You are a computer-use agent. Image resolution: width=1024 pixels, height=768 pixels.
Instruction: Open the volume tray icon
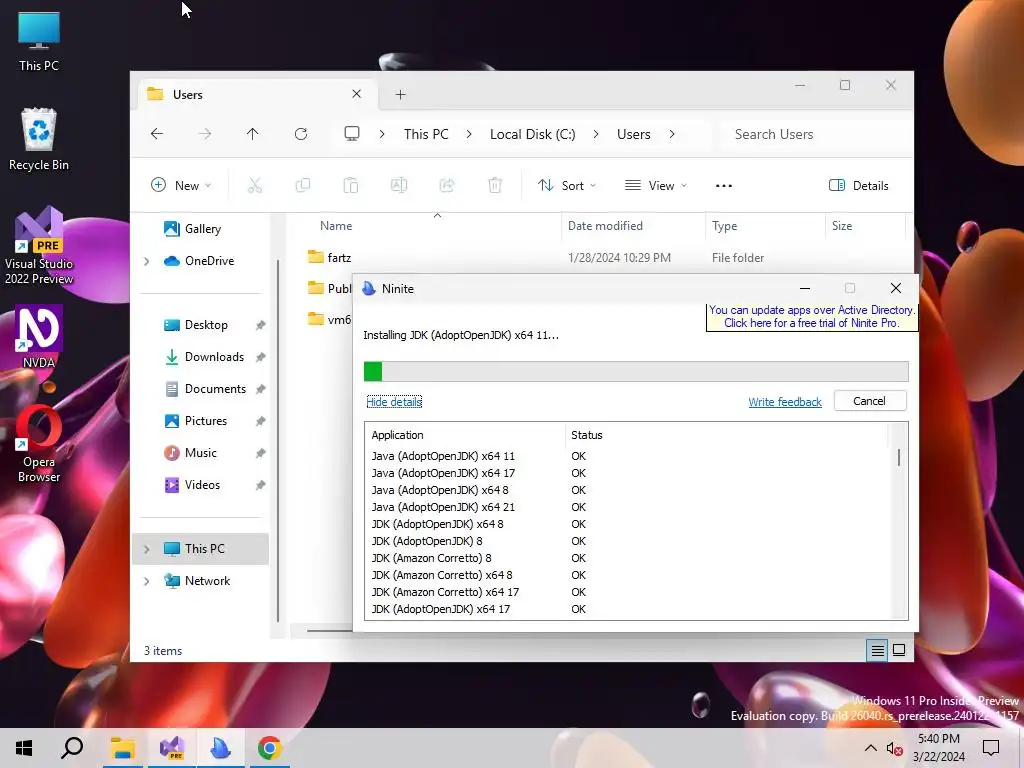(895, 748)
